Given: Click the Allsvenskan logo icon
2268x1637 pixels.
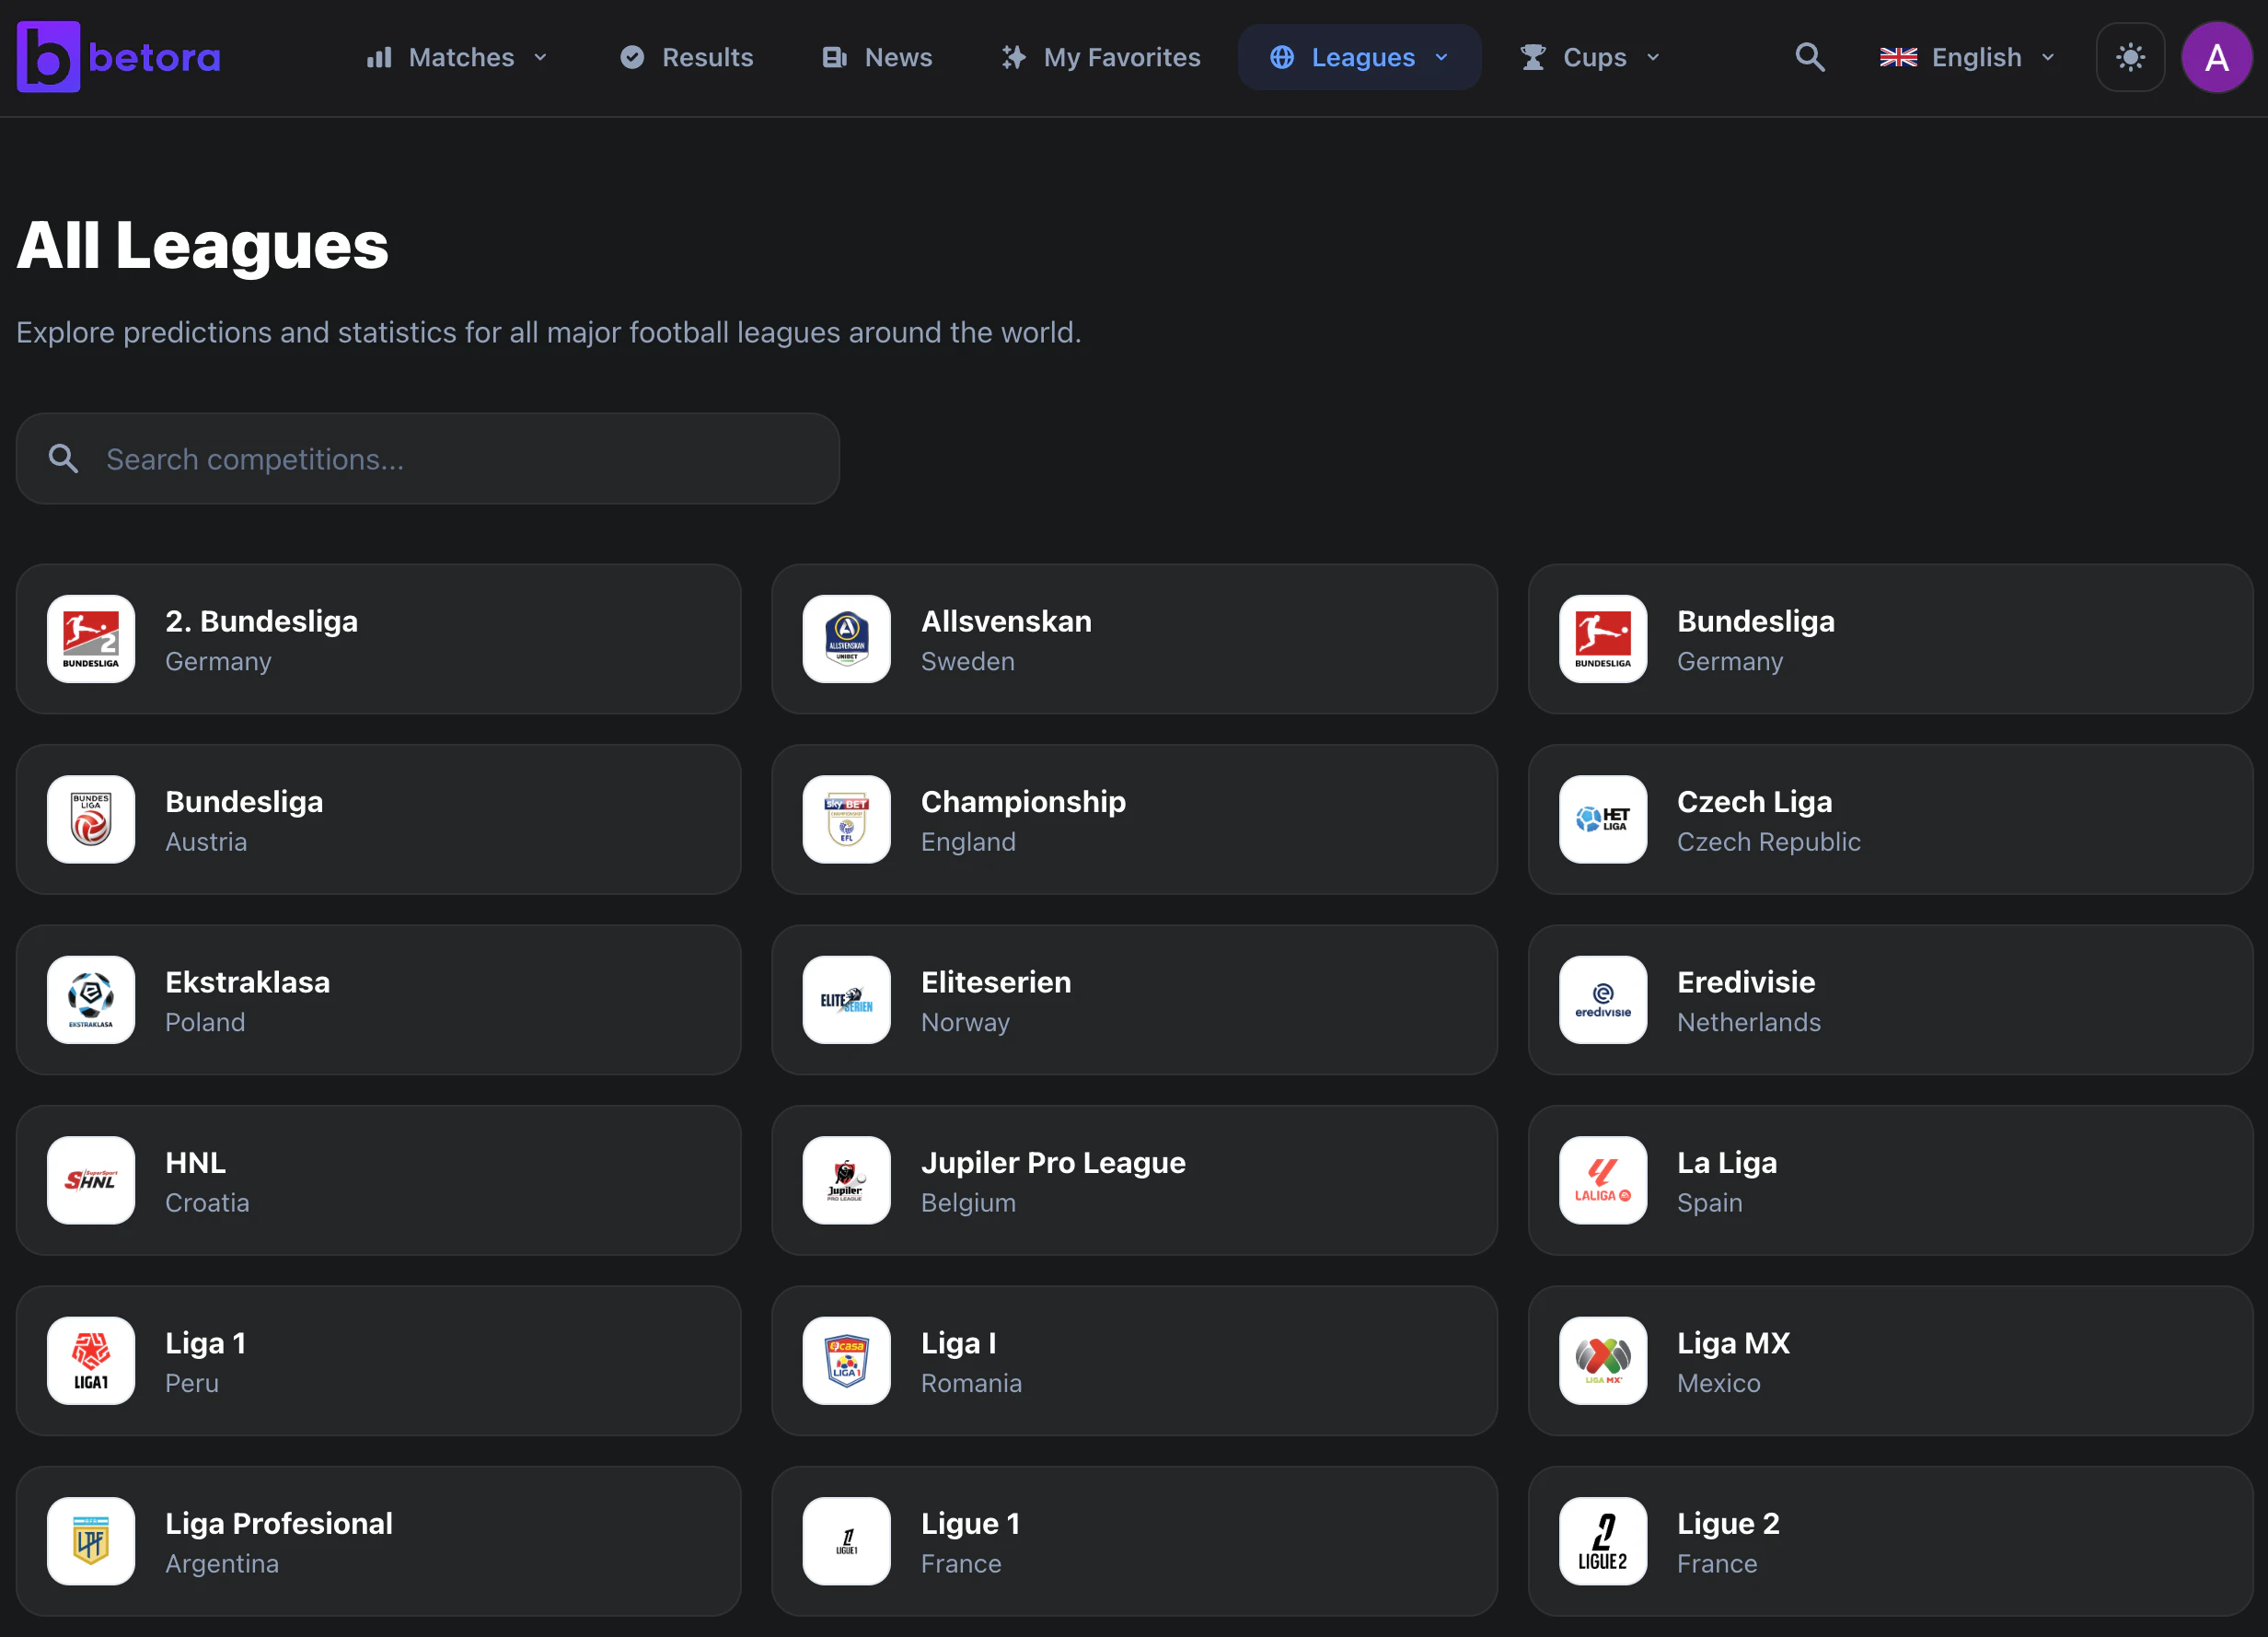Looking at the screenshot, I should point(846,639).
